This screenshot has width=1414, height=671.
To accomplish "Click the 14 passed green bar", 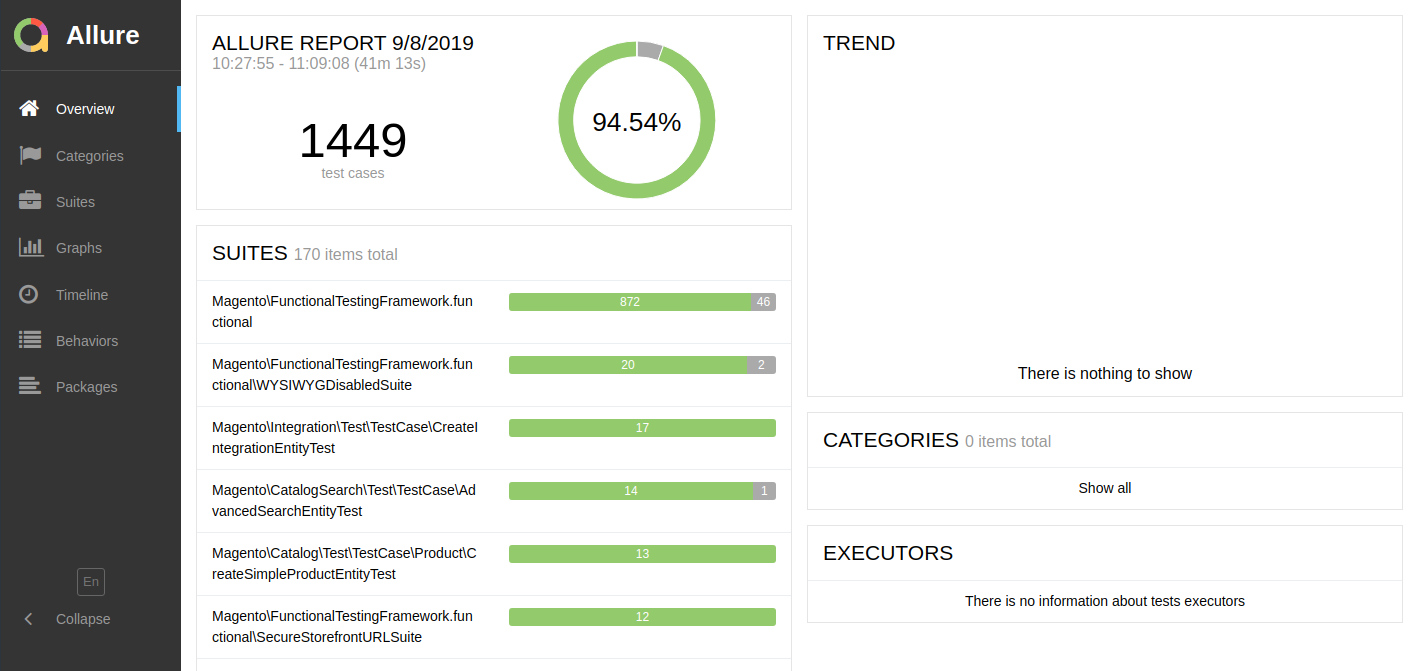I will pyautogui.click(x=631, y=491).
